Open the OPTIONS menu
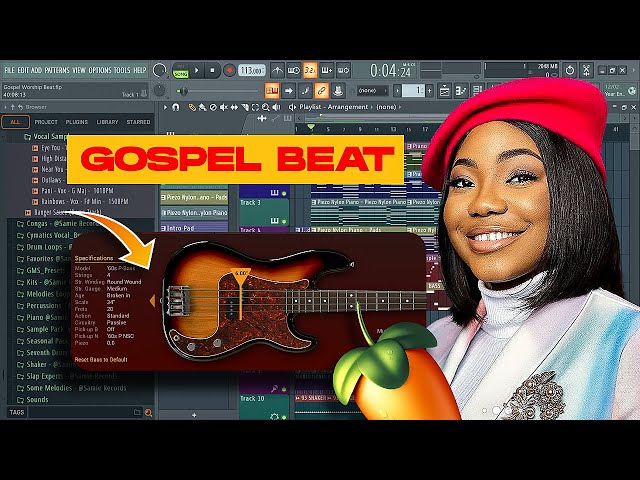Screen dimensions: 640x480 100,70
